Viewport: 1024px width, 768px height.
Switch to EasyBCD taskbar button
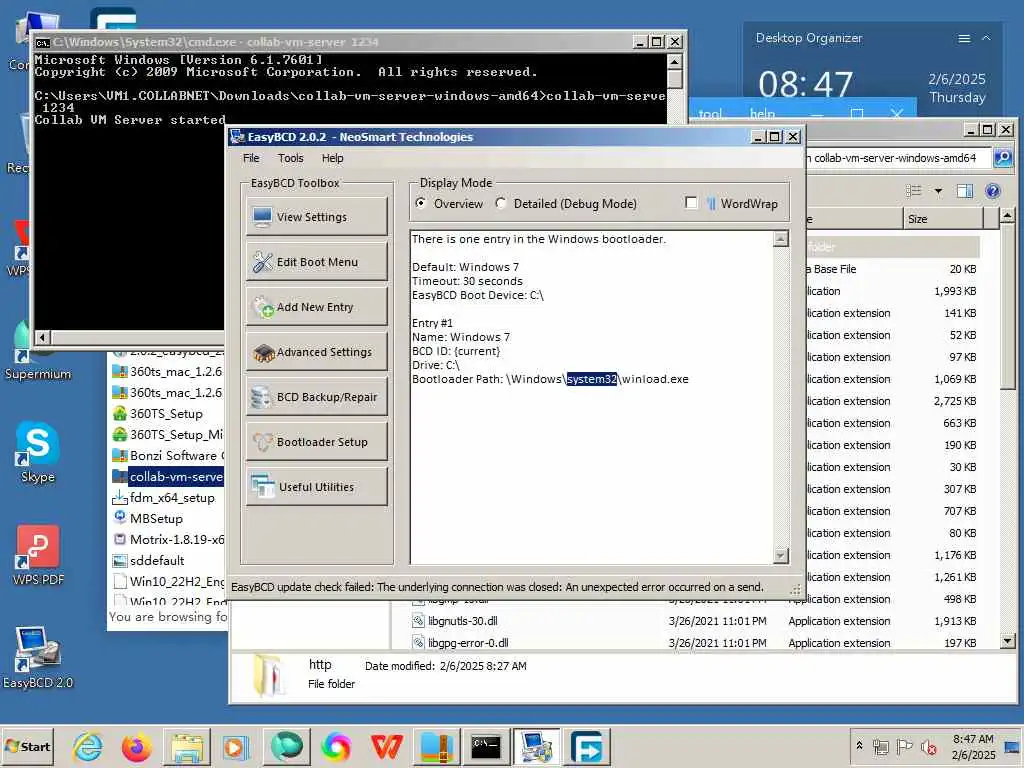point(536,746)
